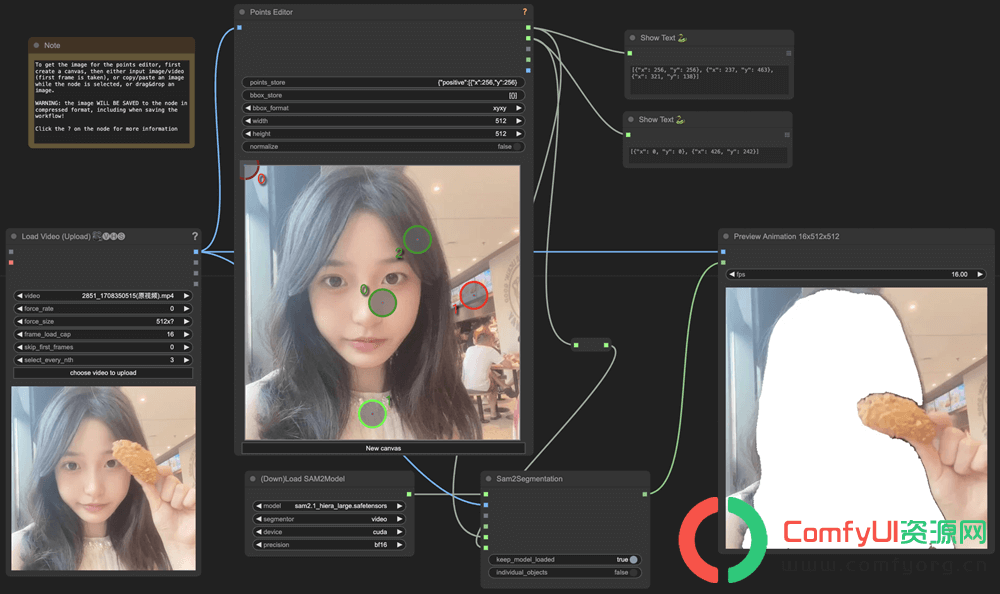The height and width of the screenshot is (594, 1000).
Task: Collapse the upper Show Text node title dot
Action: (x=633, y=38)
